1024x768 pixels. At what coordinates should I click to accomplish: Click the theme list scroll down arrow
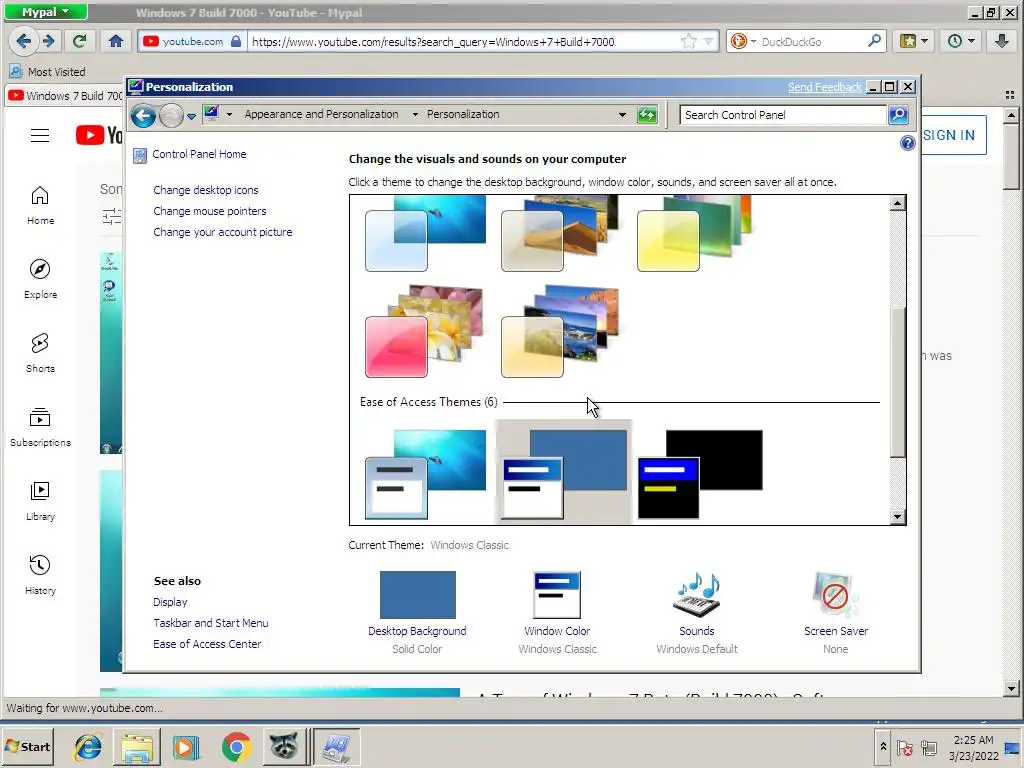tap(897, 517)
